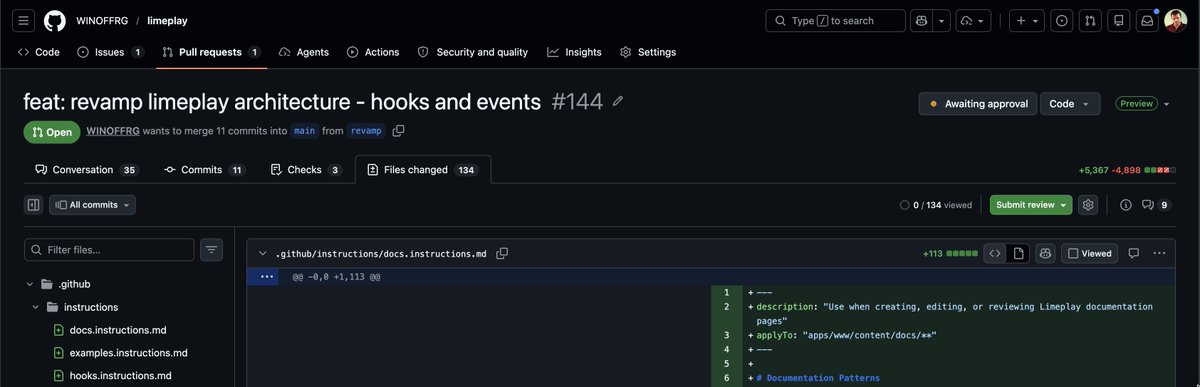Open the notifications inbox icon
The height and width of the screenshot is (387, 1200).
(1148, 20)
